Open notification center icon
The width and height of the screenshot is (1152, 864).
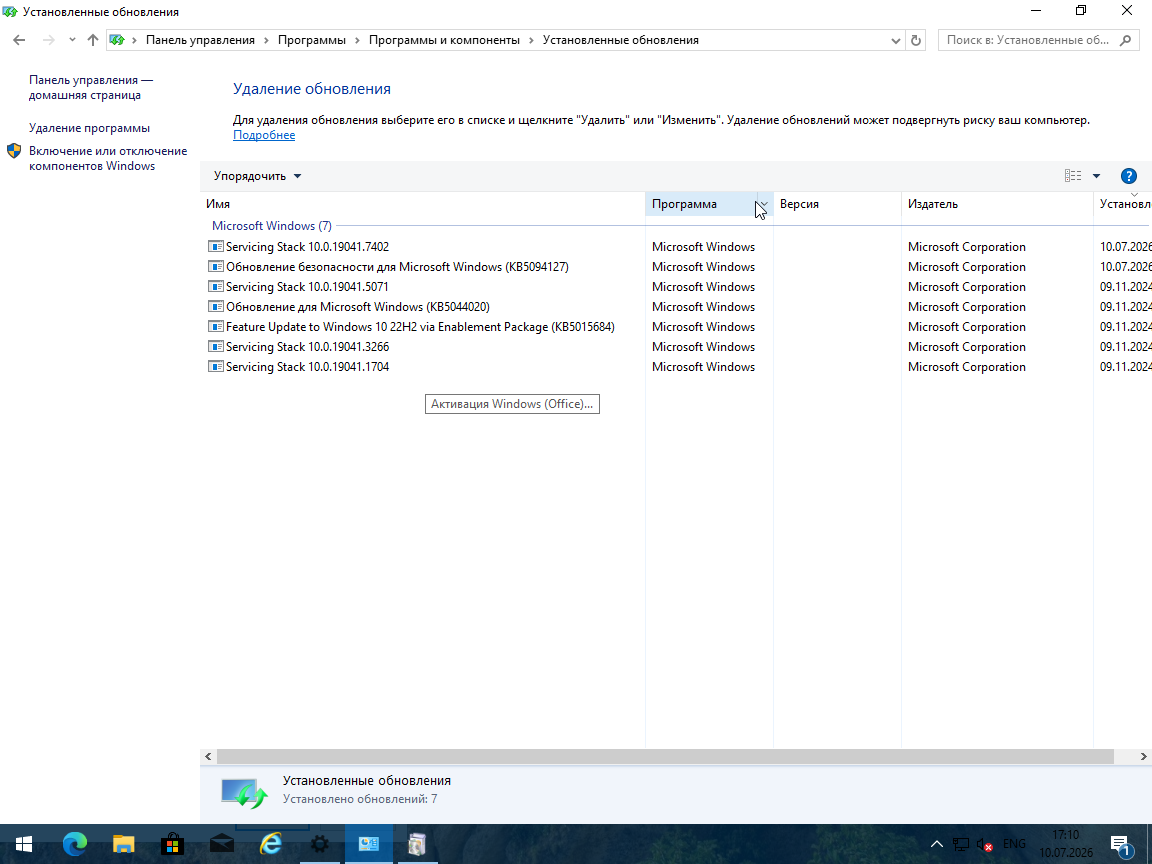pyautogui.click(x=1120, y=845)
